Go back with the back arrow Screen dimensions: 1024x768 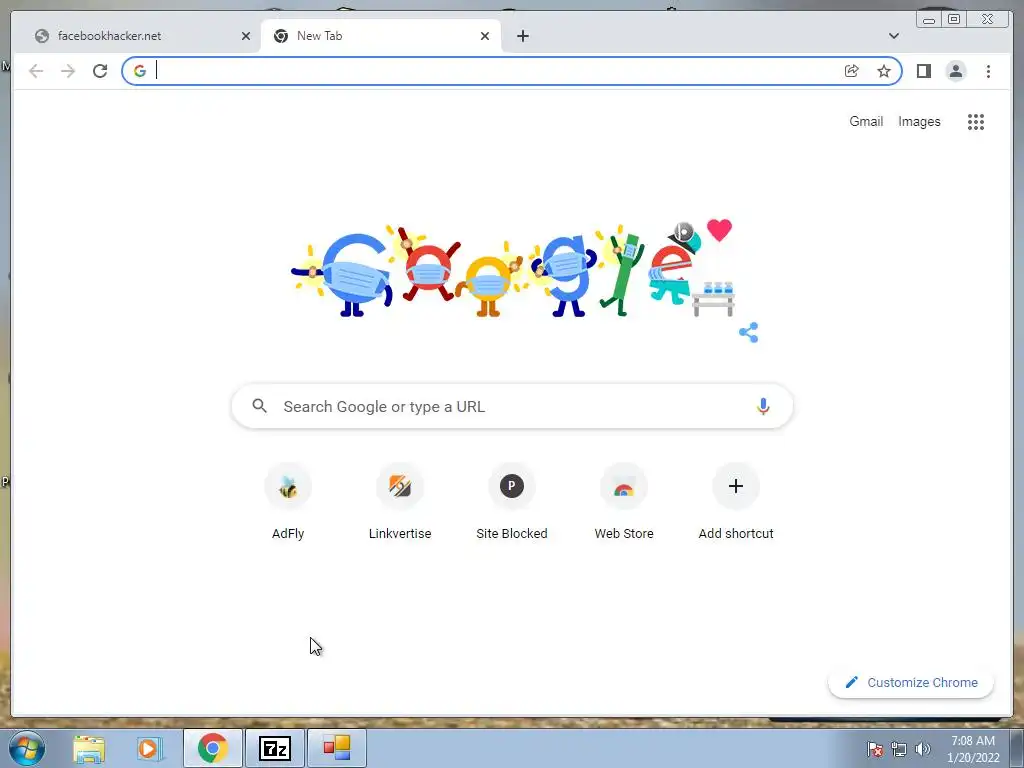(x=36, y=71)
